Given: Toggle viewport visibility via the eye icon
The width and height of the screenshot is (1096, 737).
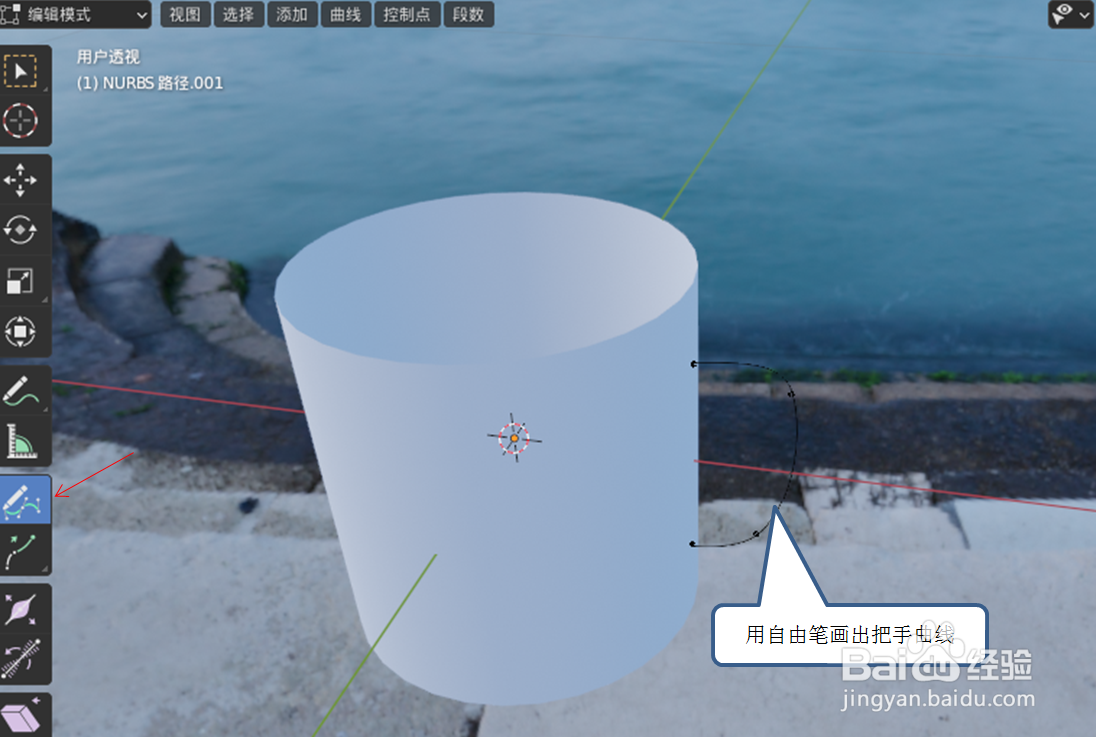Looking at the screenshot, I should 1062,14.
